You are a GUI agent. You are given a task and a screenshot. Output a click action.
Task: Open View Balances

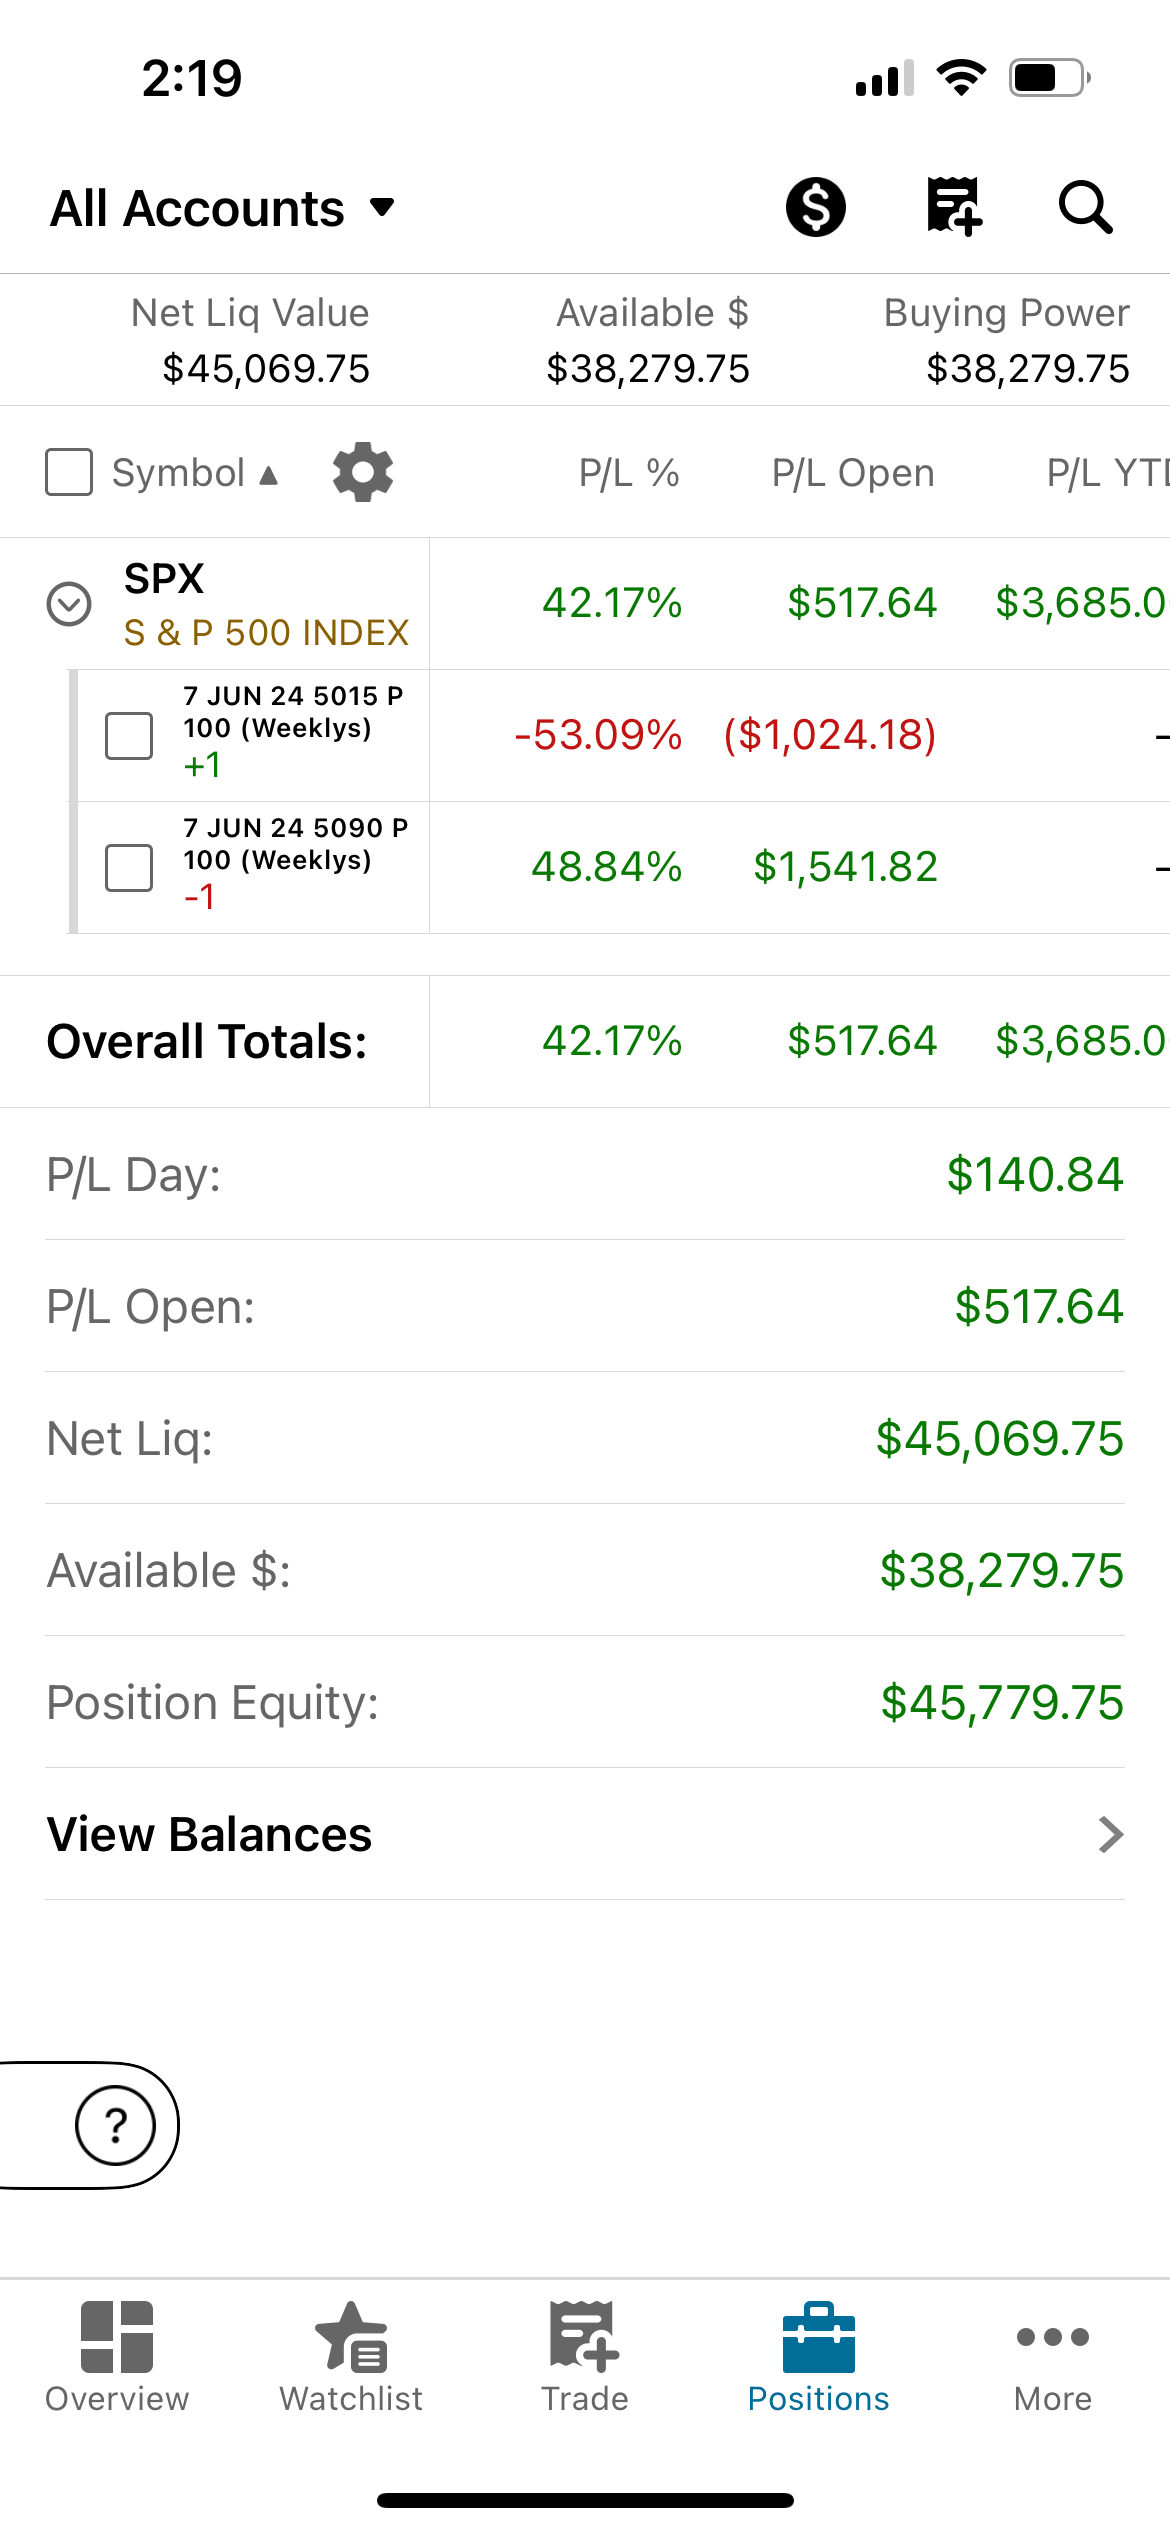[x=585, y=1834]
